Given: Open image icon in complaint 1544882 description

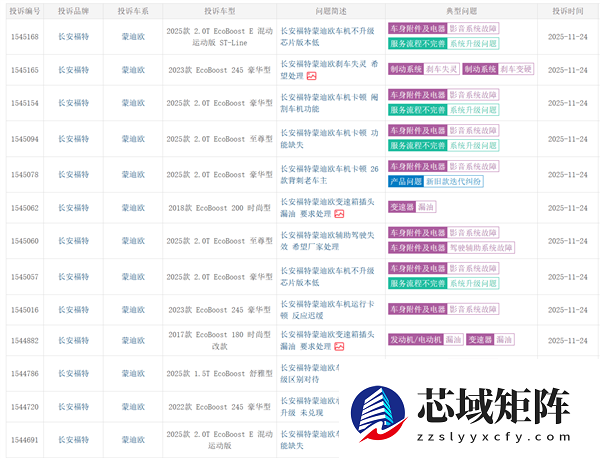Looking at the screenshot, I should click(x=339, y=347).
